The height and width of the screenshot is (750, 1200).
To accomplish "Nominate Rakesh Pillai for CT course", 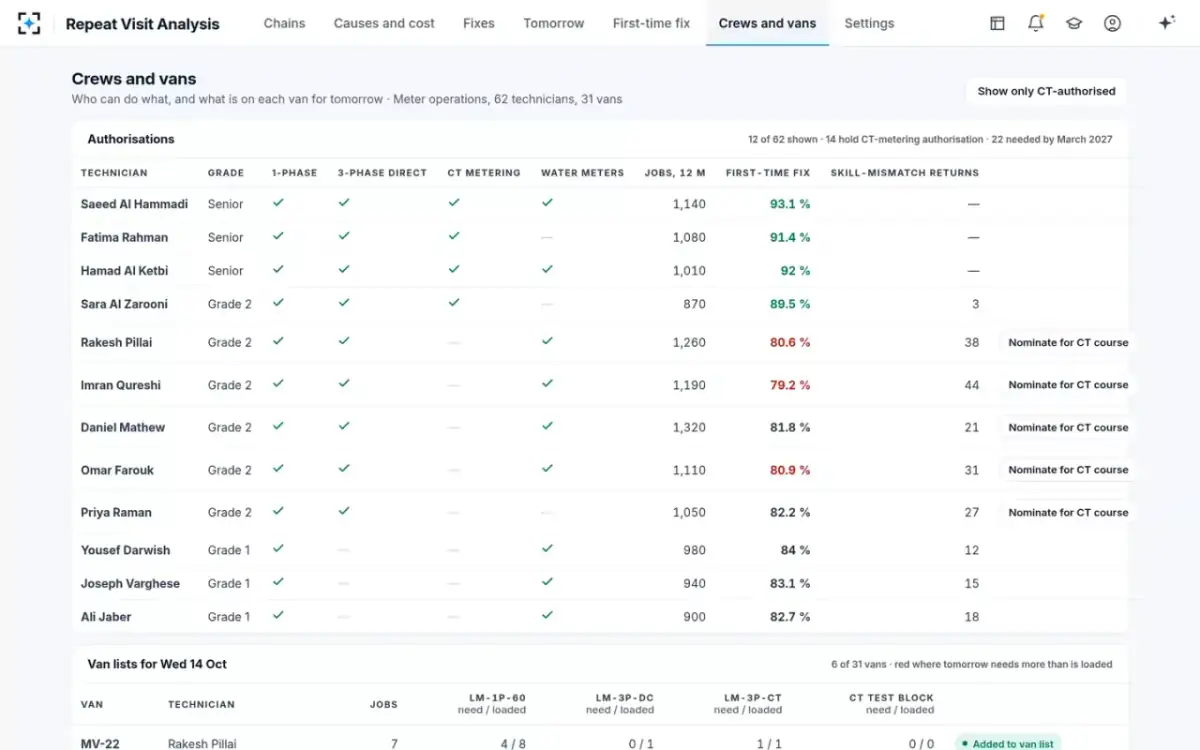I will pyautogui.click(x=1068, y=342).
